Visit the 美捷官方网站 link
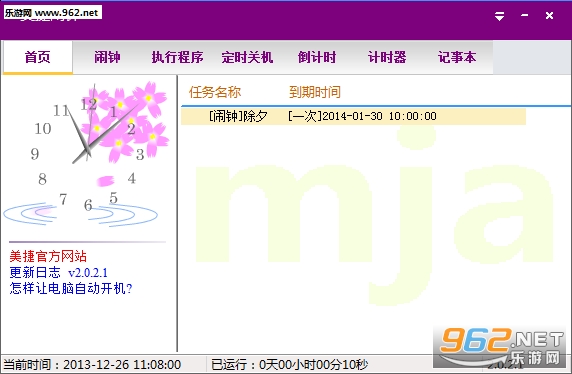Image resolution: width=572 pixels, height=374 pixels. coord(48,256)
